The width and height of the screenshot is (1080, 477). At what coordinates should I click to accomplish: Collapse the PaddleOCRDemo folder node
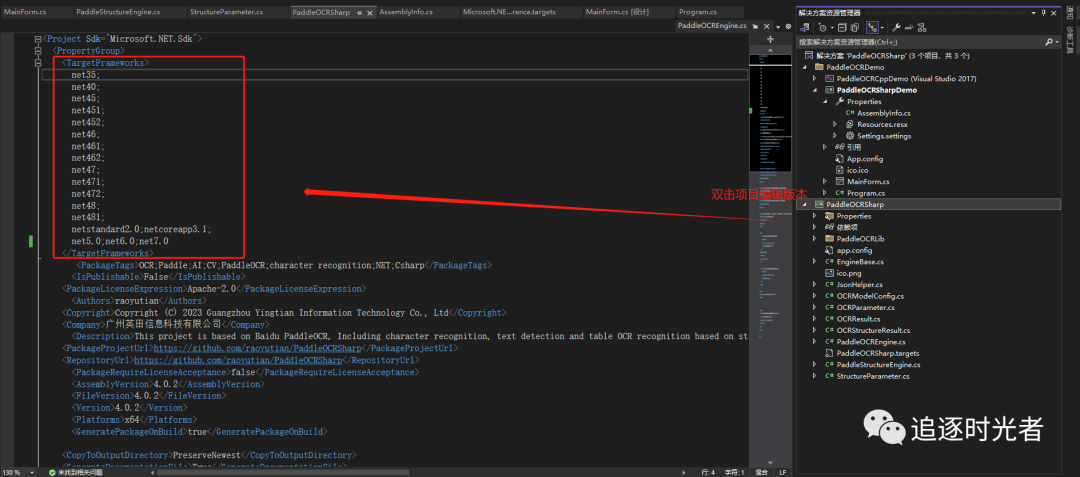coord(804,67)
